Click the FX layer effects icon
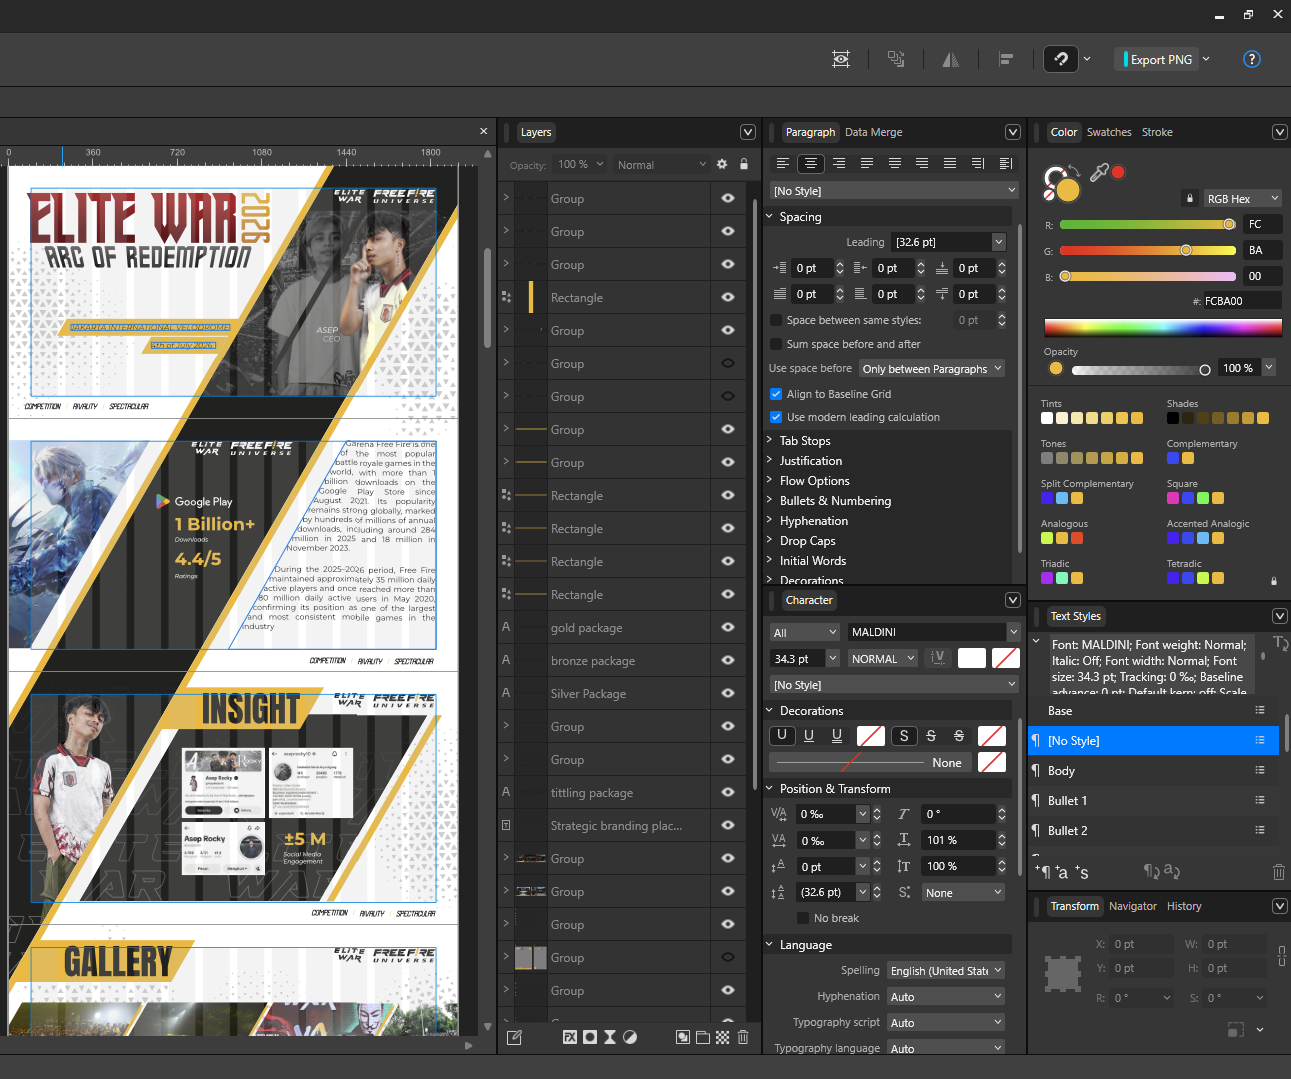This screenshot has width=1291, height=1079. [x=570, y=1037]
